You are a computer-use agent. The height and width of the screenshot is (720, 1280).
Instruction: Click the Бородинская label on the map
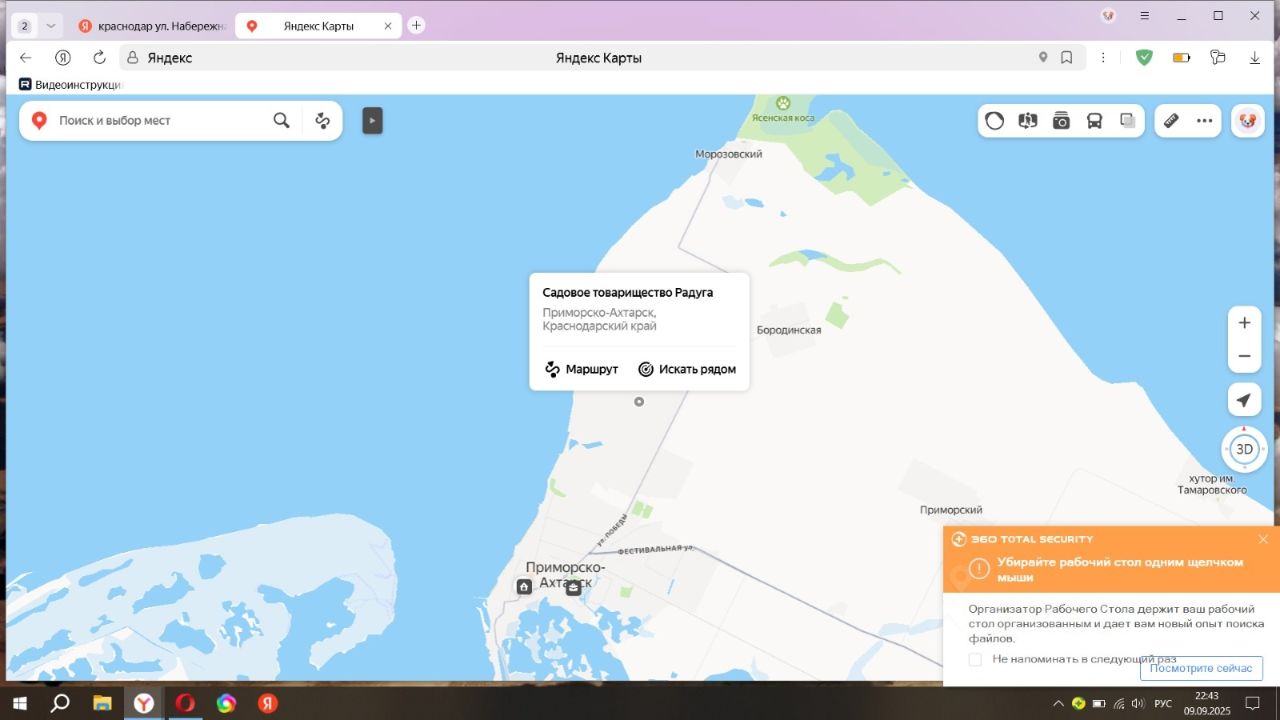(x=789, y=330)
